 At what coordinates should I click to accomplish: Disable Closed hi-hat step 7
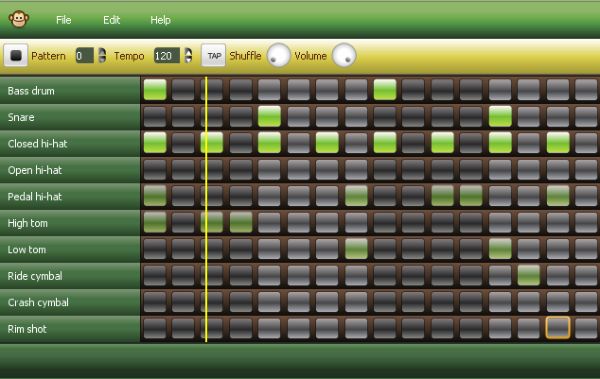[327, 143]
